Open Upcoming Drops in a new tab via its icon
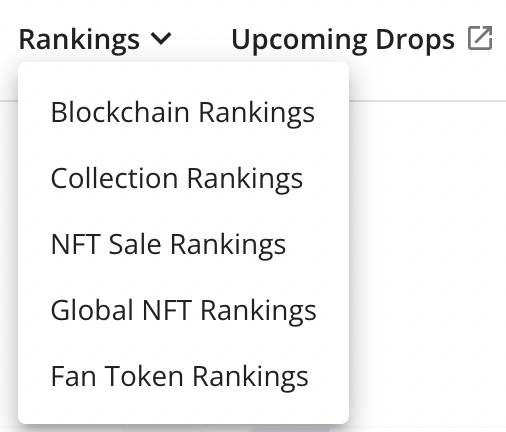The height and width of the screenshot is (432, 506). click(x=480, y=38)
